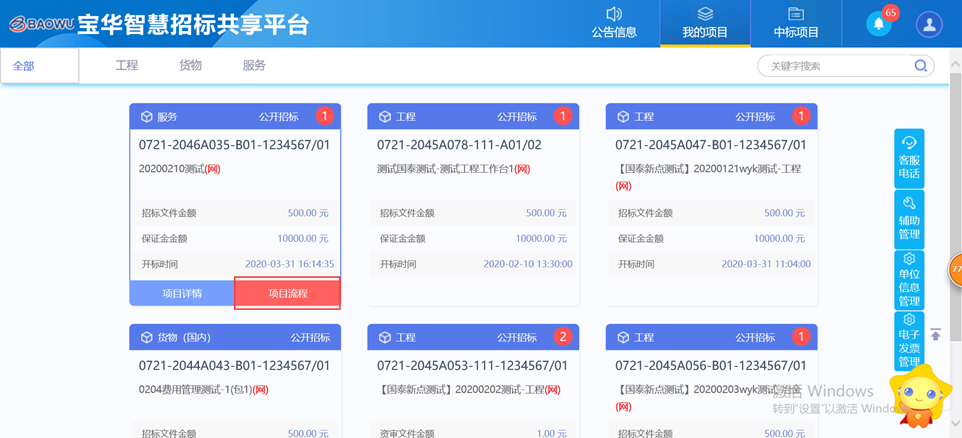Click the back-to-top arrow icon
This screenshot has width=962, height=438.
[x=936, y=335]
